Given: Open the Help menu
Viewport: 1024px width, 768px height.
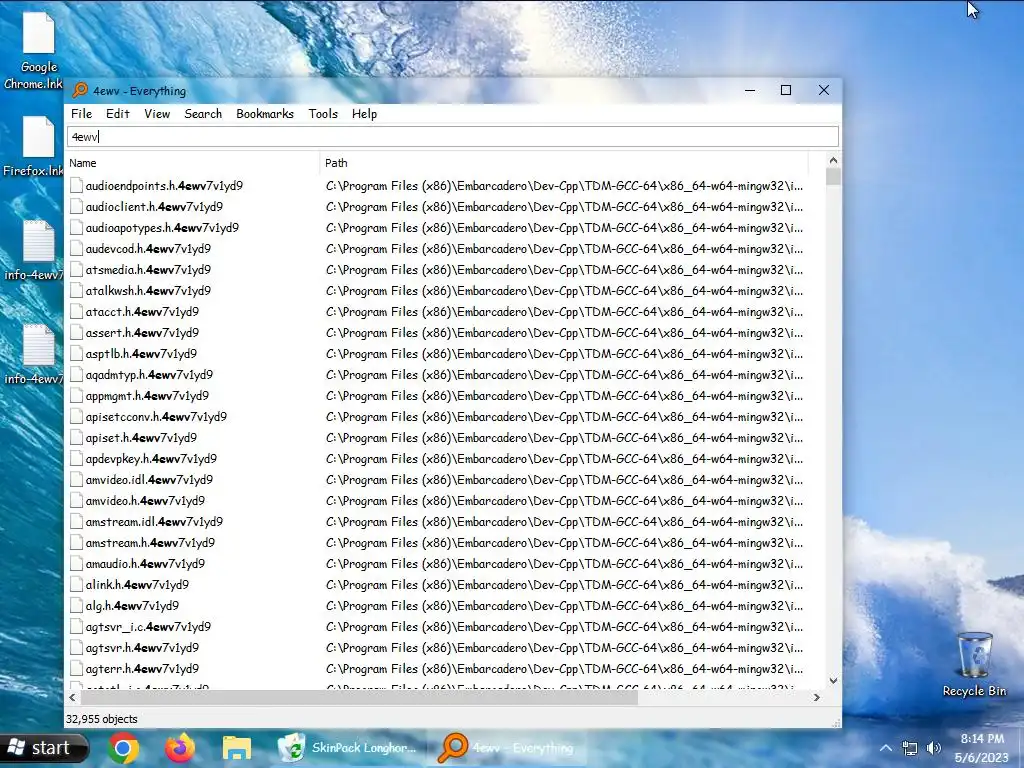Looking at the screenshot, I should [364, 114].
